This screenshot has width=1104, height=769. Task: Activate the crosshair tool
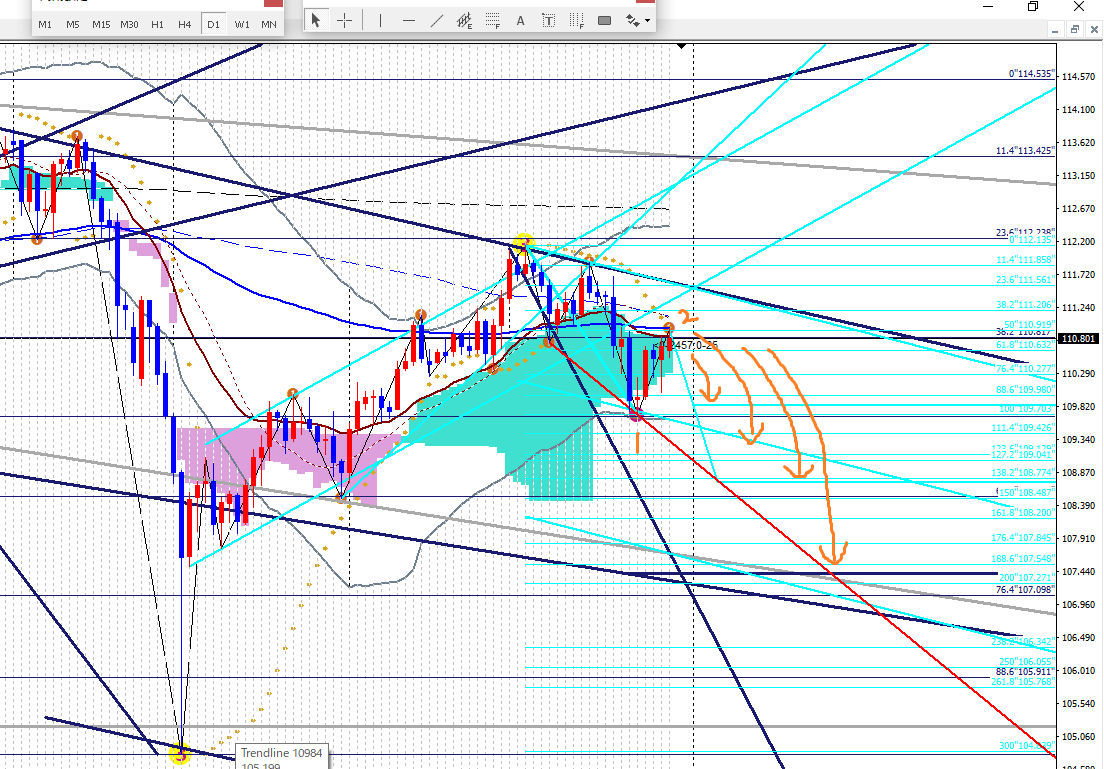coord(343,20)
